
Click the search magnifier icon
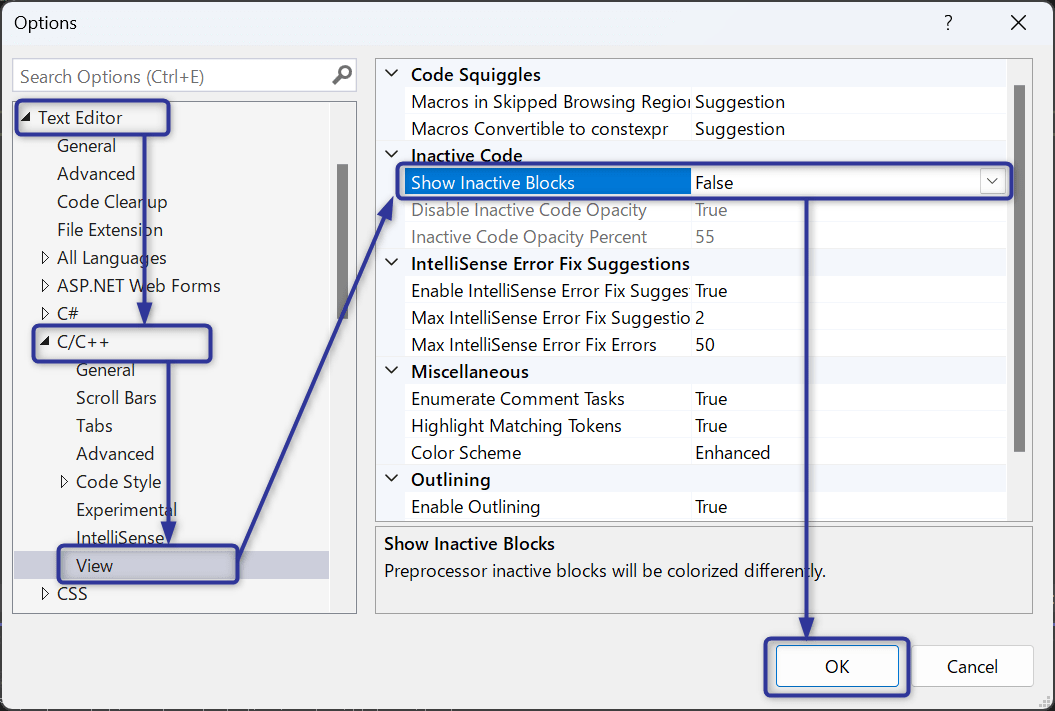[x=342, y=75]
